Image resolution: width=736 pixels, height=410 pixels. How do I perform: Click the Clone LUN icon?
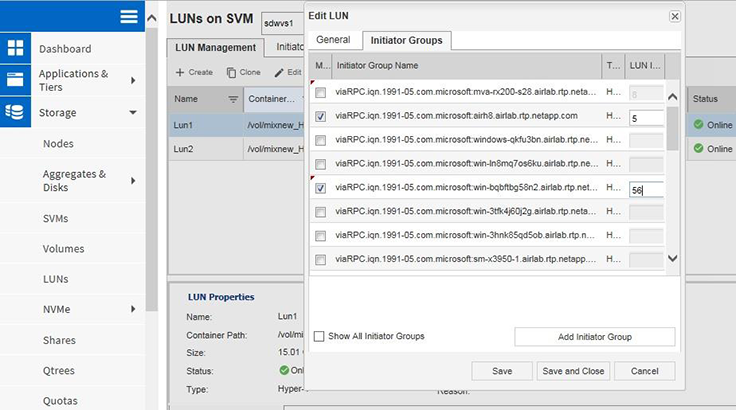click(232, 72)
